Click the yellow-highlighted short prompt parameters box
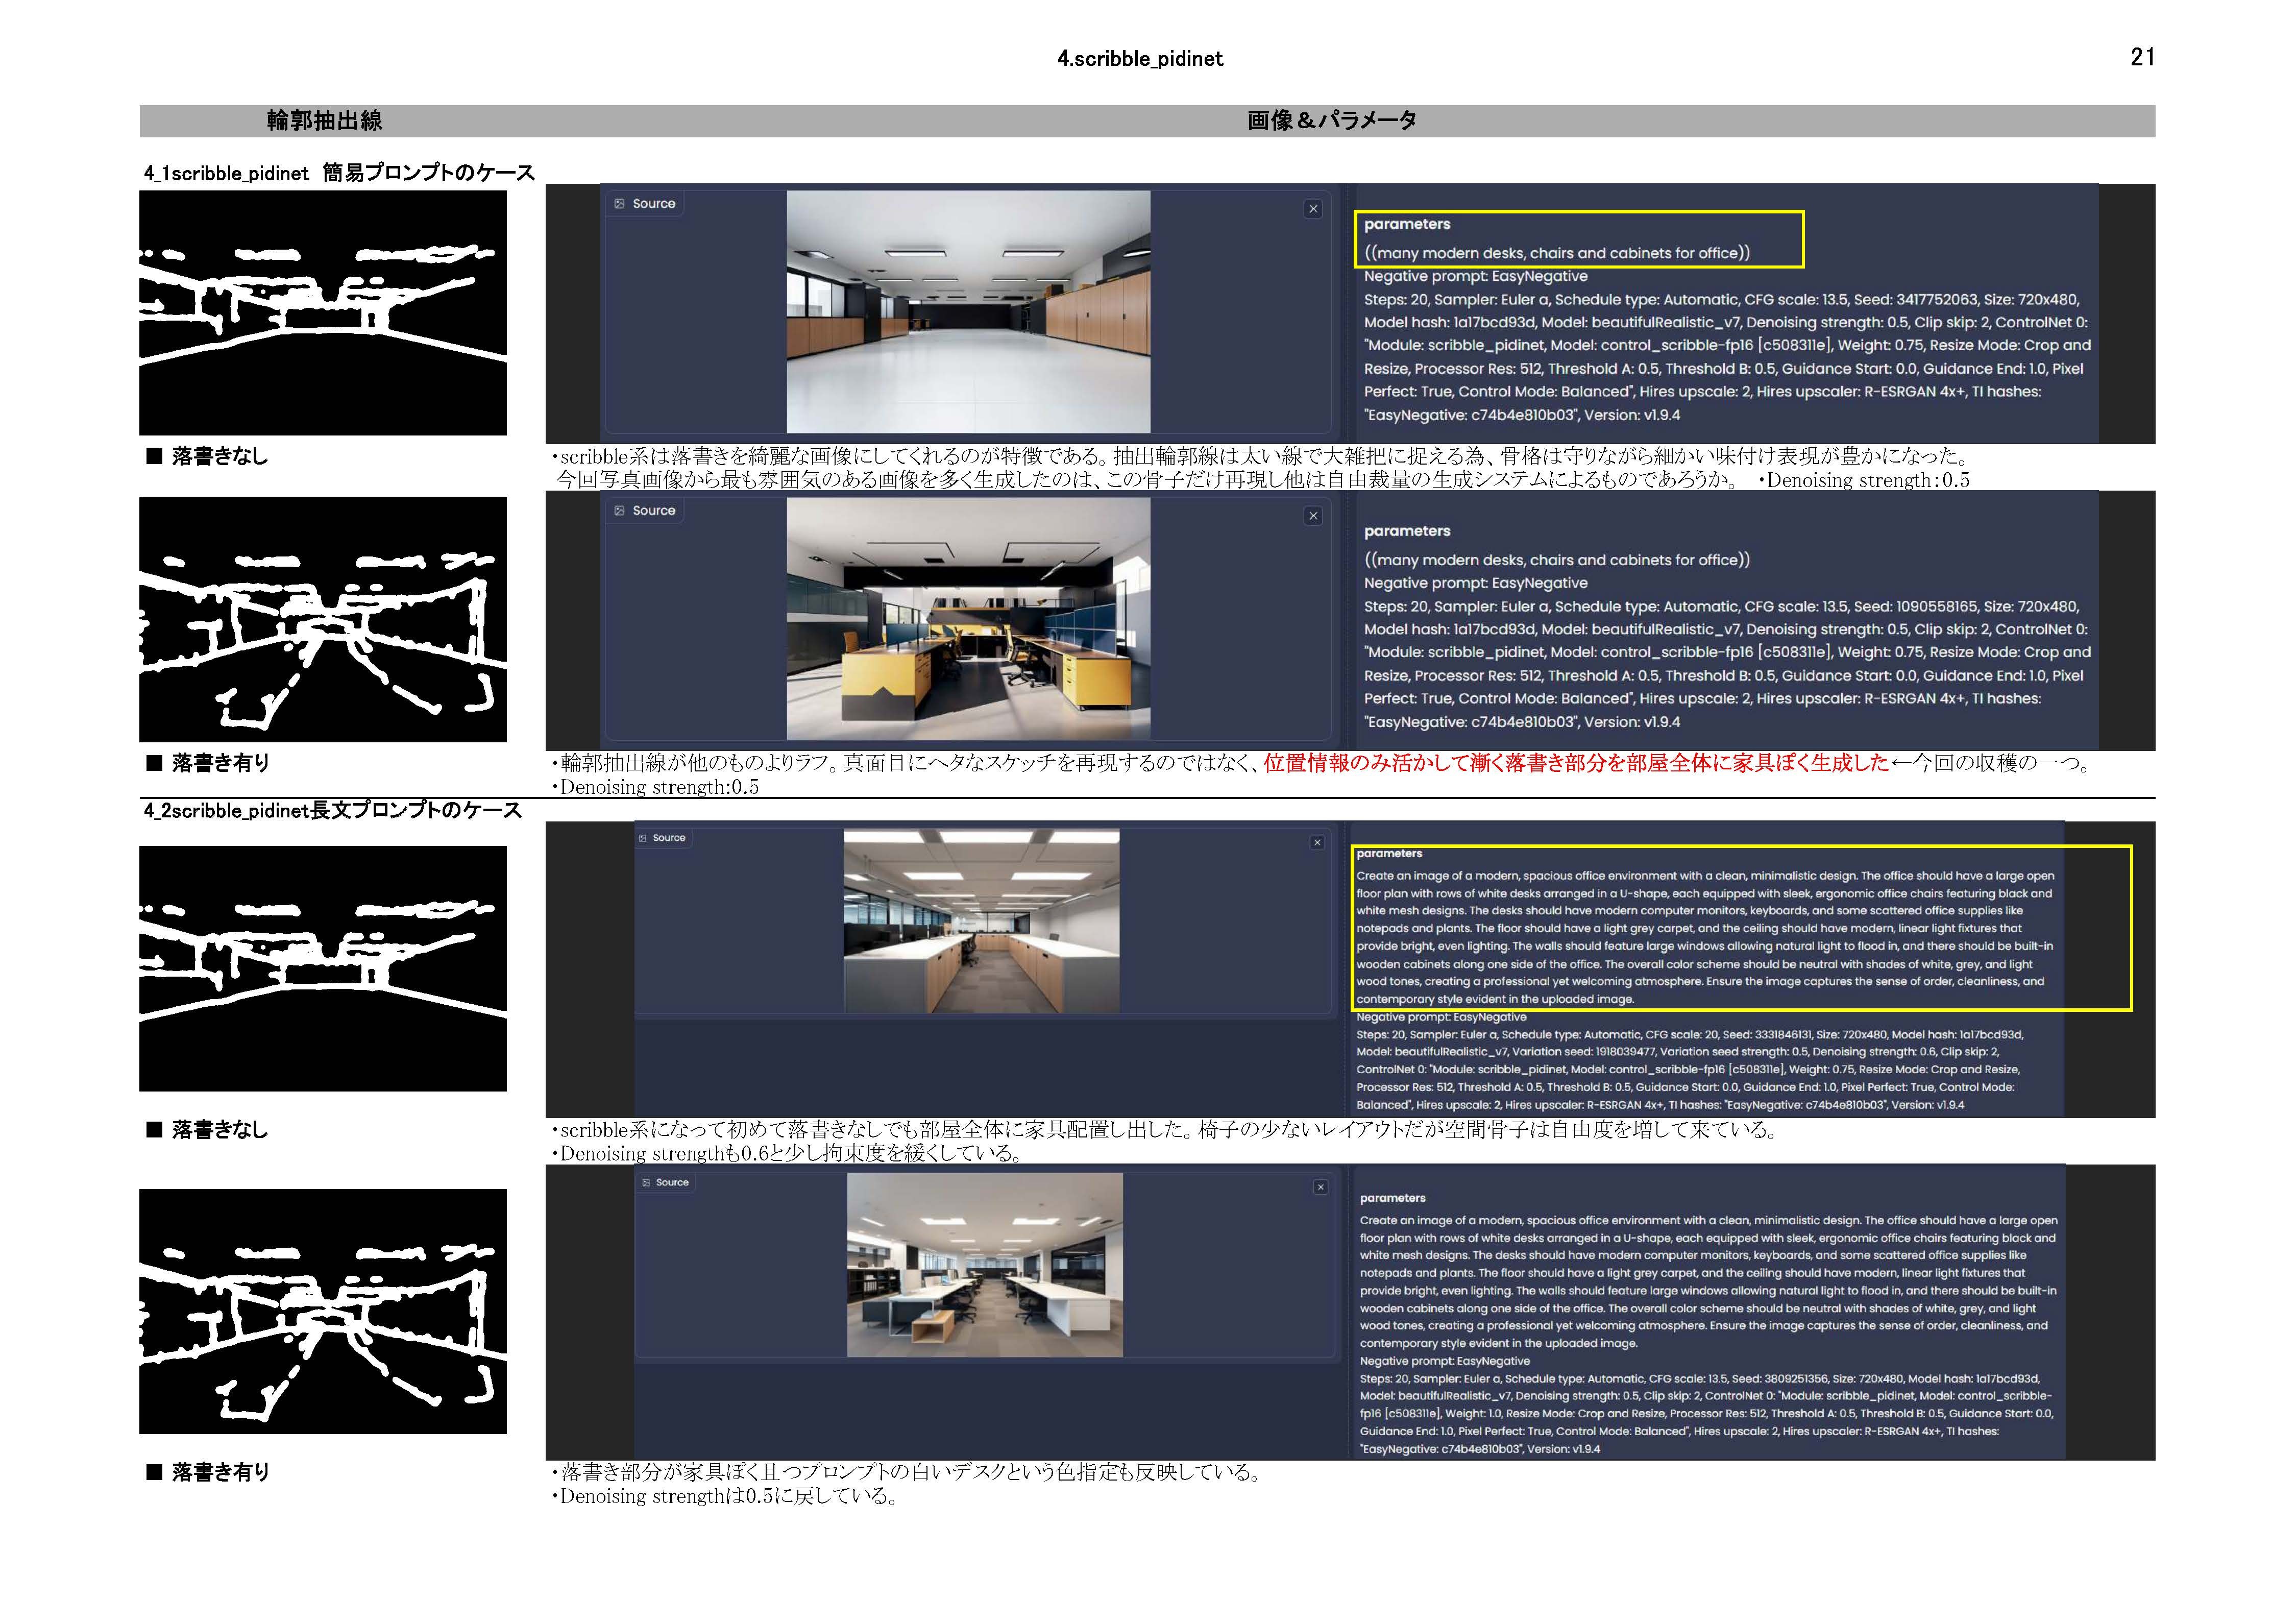 (1578, 239)
